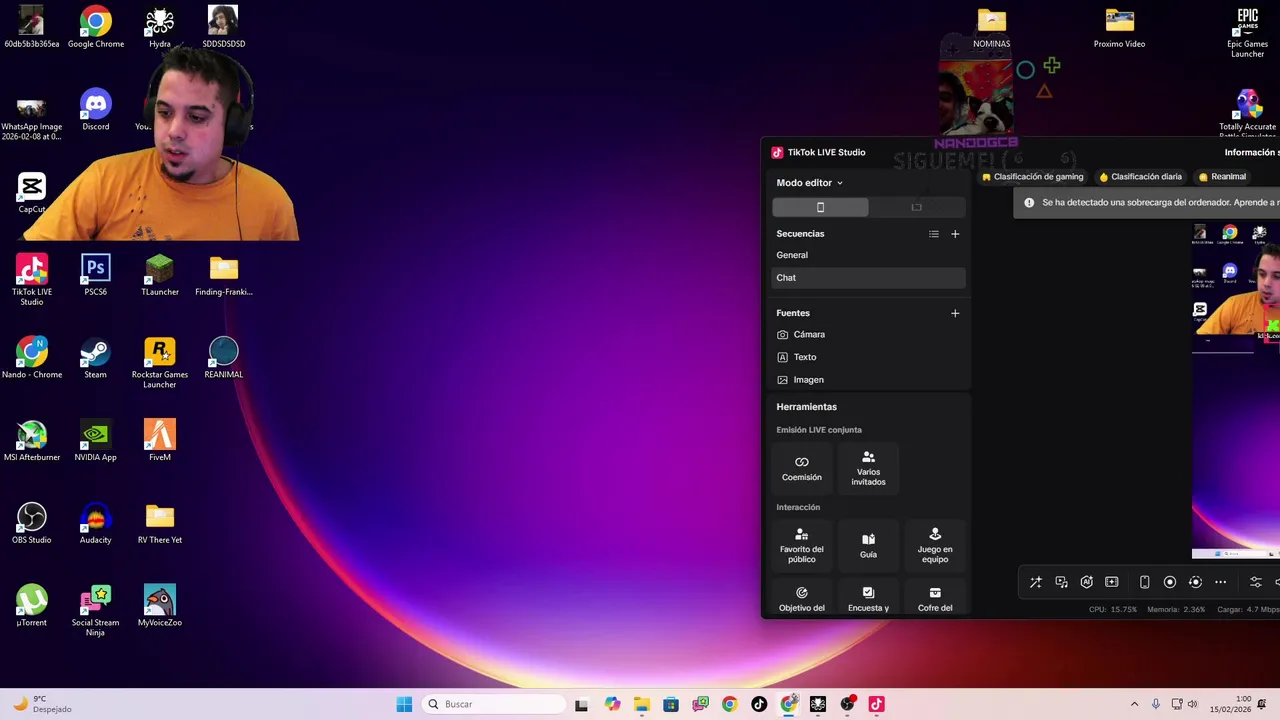Click the AI hexagon toolbar icon
The width and height of the screenshot is (1280, 720).
coord(1087,582)
